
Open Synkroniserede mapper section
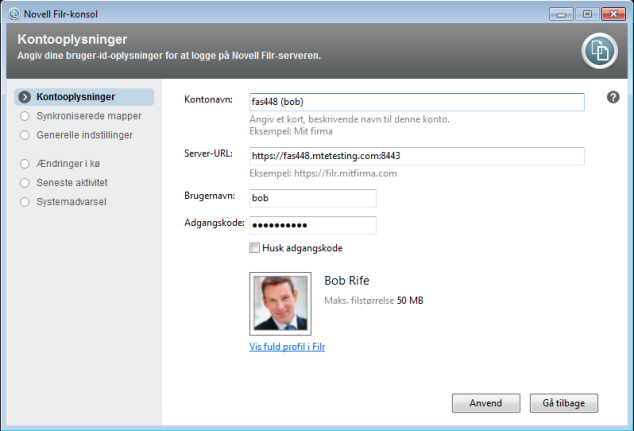(x=81, y=116)
